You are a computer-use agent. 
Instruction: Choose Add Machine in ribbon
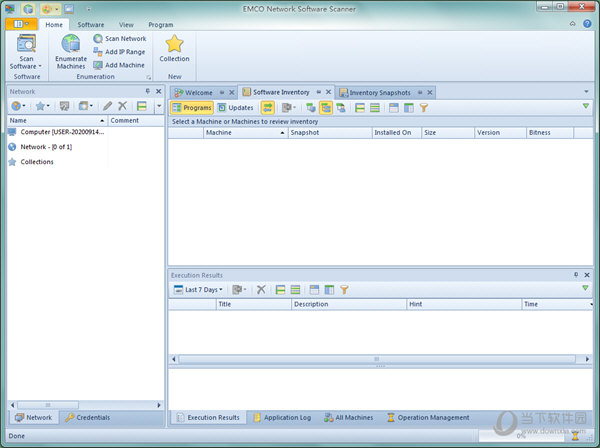coord(119,65)
